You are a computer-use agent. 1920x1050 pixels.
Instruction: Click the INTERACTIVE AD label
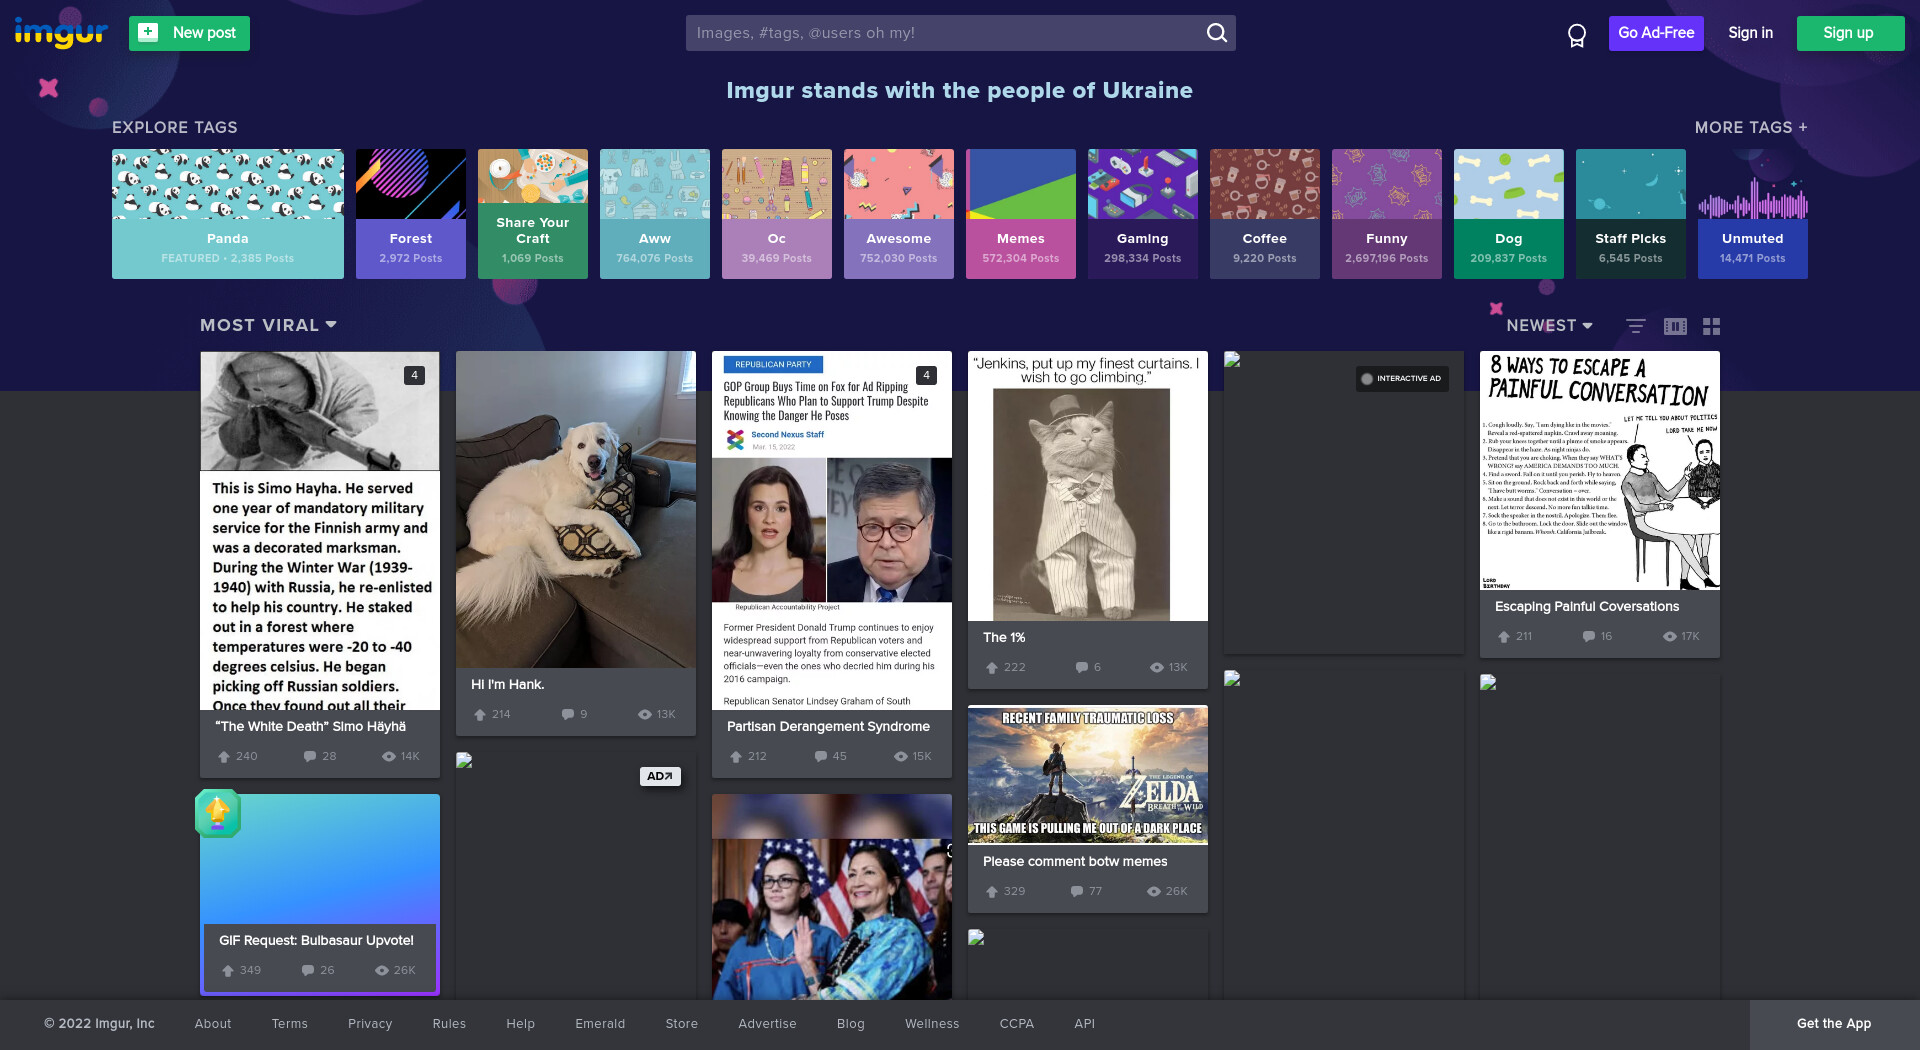coord(1402,379)
